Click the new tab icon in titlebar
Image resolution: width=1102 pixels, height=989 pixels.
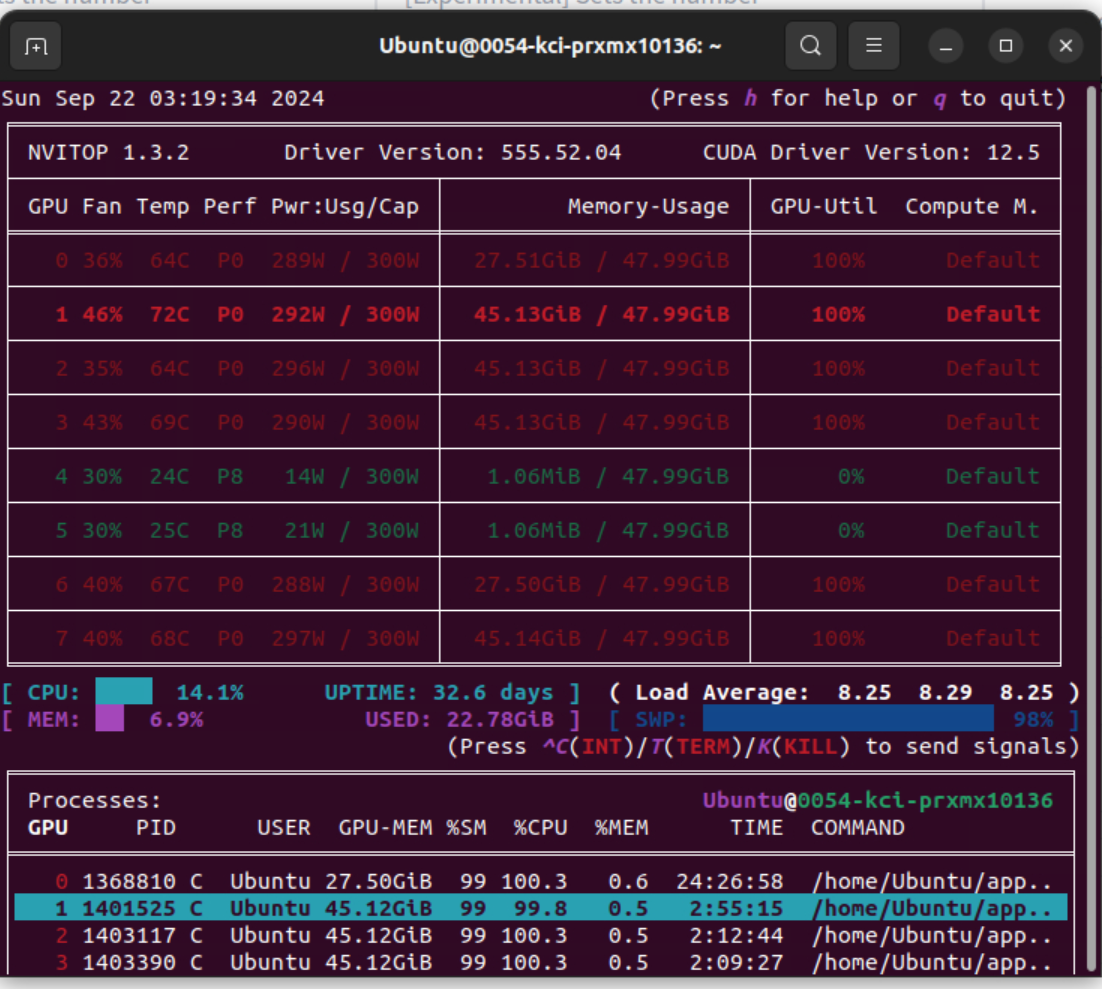coord(36,47)
